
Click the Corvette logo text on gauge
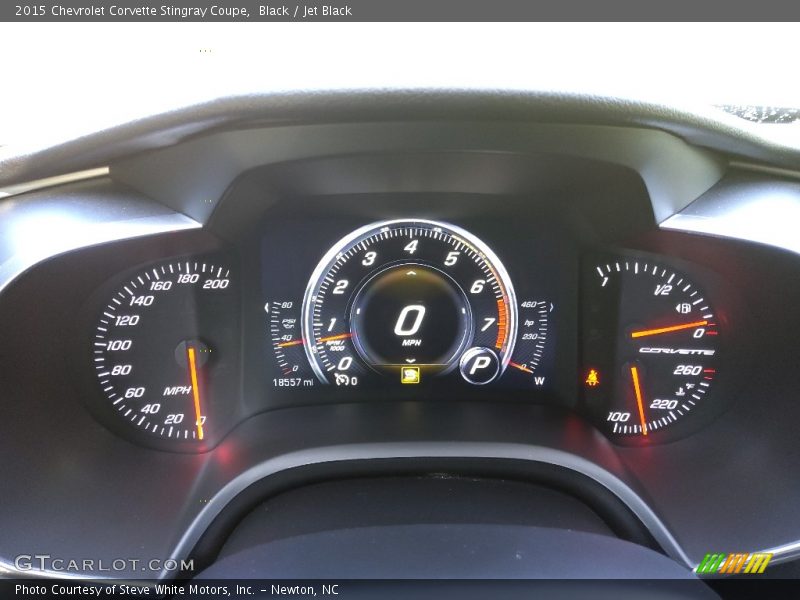pyautogui.click(x=676, y=351)
